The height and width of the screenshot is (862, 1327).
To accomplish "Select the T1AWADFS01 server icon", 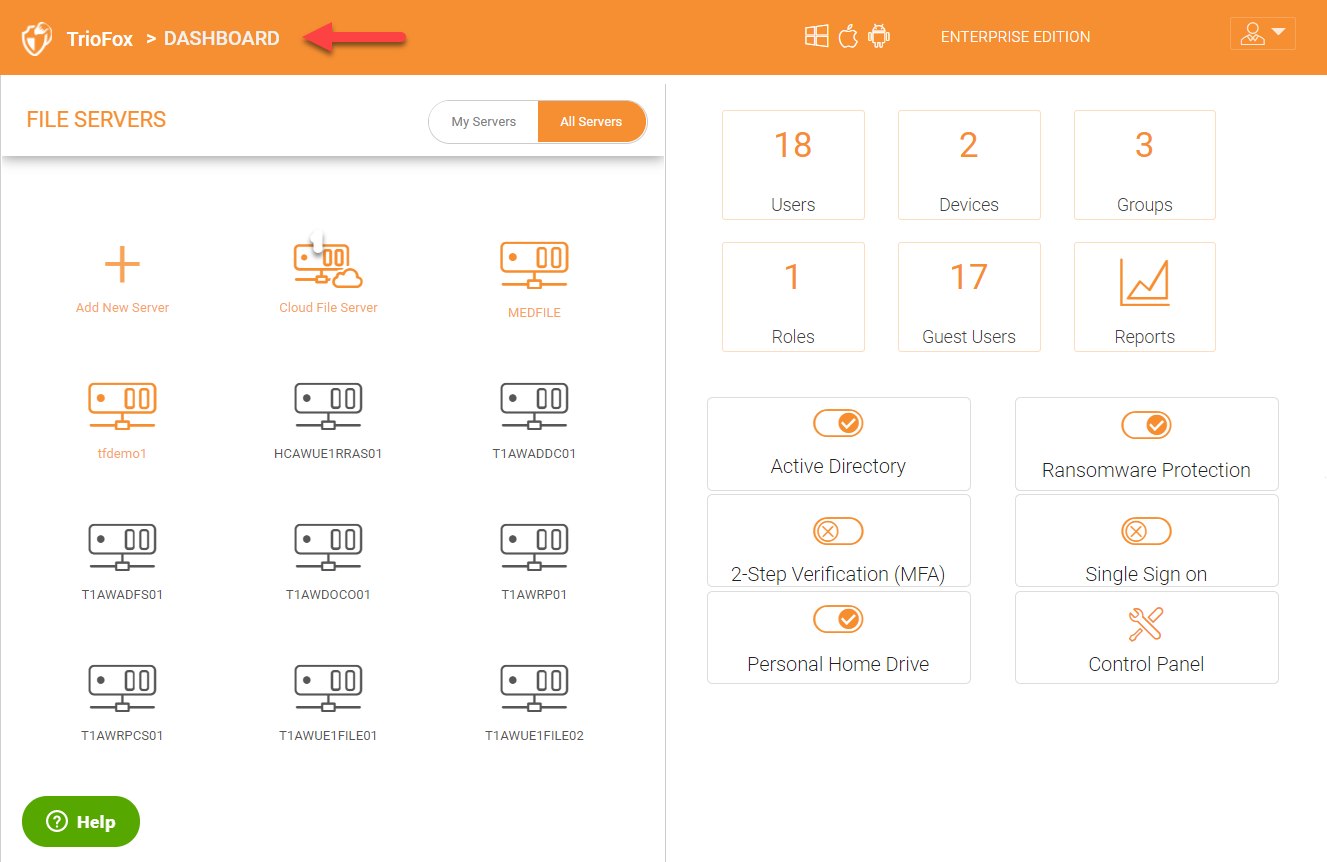I will coord(122,547).
